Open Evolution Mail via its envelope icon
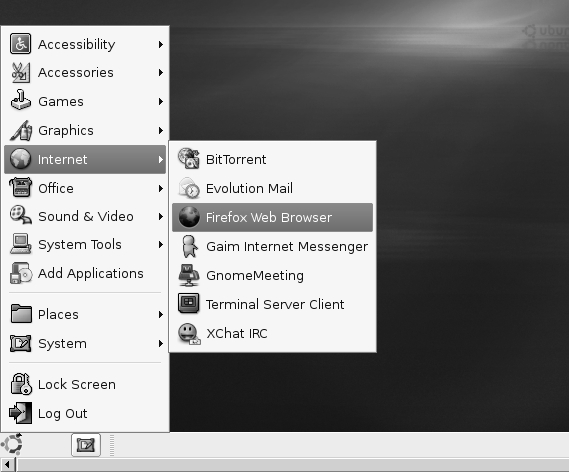 pyautogui.click(x=189, y=188)
